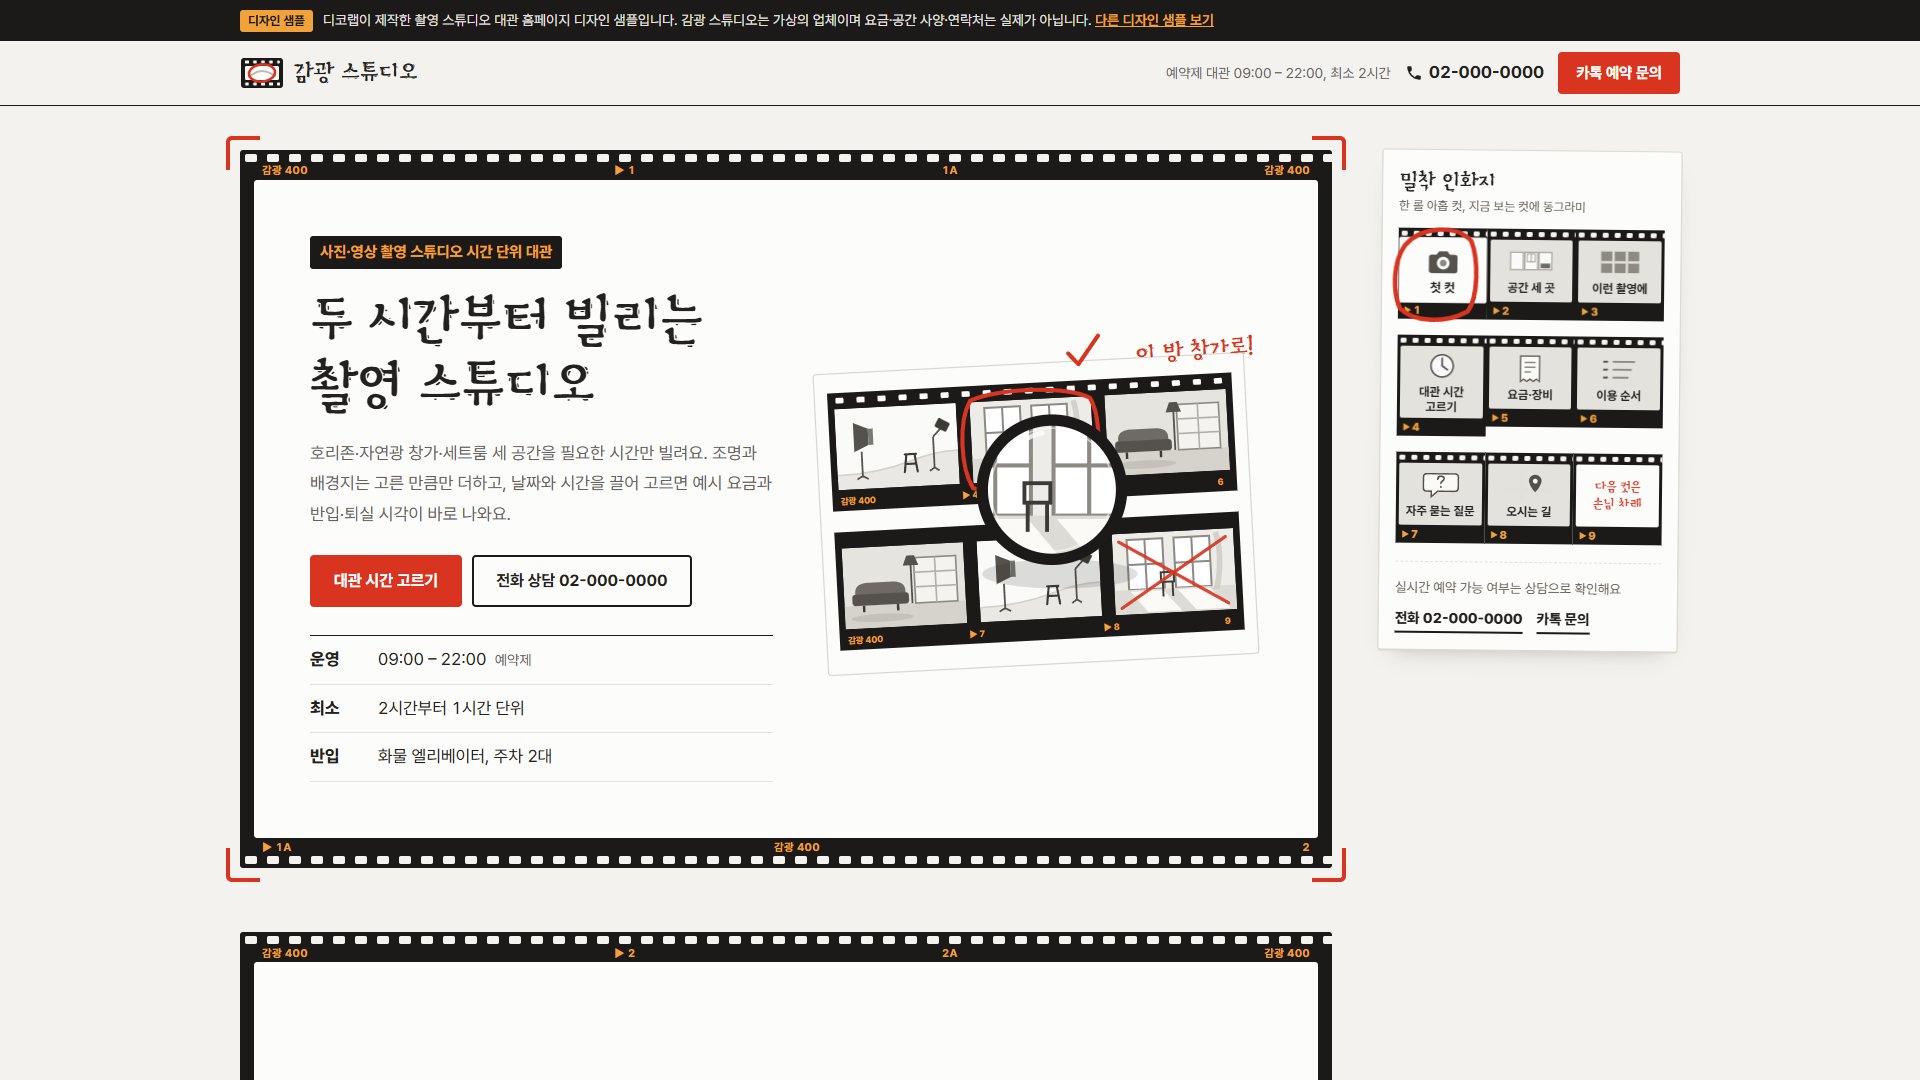Click the 디자인 샘플 orange badge
Image resolution: width=1920 pixels, height=1080 pixels.
point(277,20)
